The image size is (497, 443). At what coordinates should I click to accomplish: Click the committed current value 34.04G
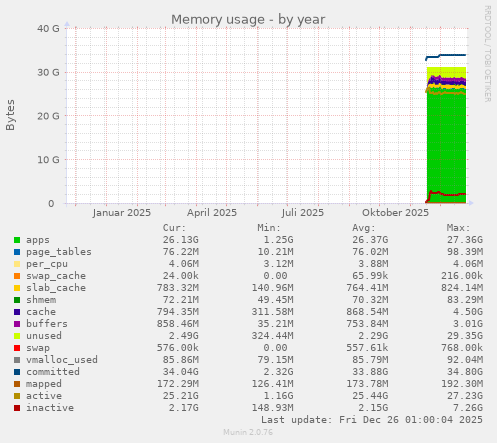tap(181, 372)
